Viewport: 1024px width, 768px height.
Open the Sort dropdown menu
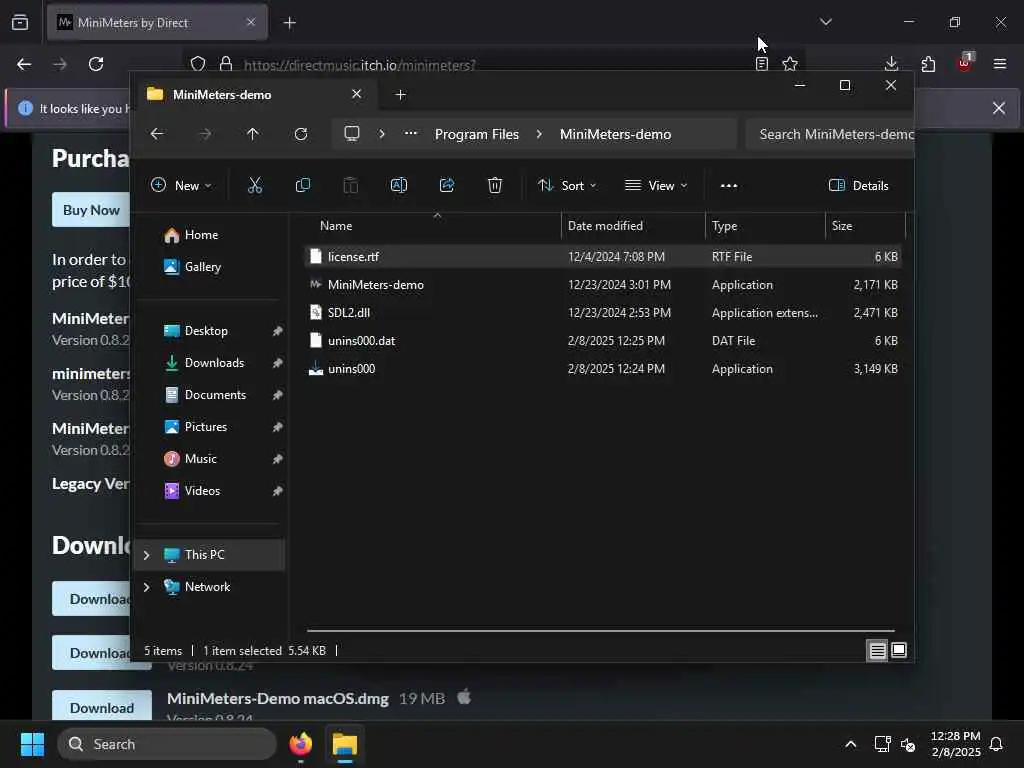(567, 185)
